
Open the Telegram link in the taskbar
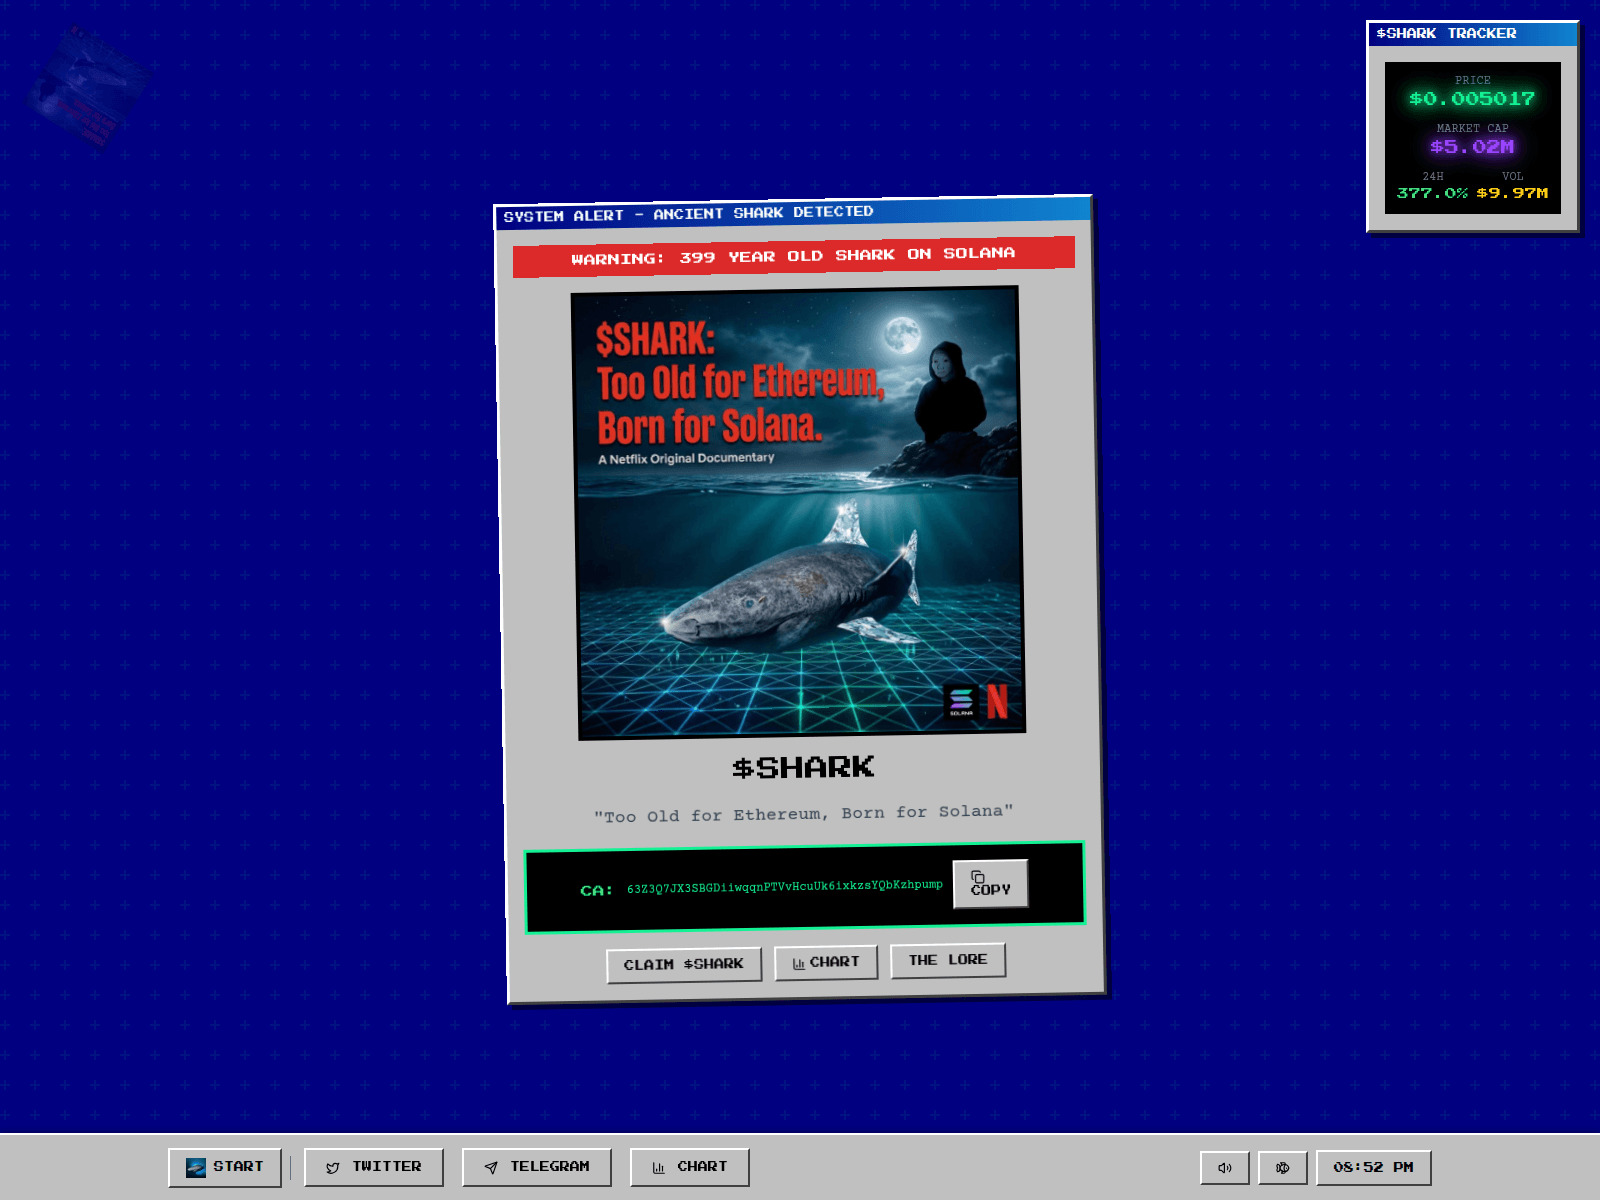pos(536,1167)
